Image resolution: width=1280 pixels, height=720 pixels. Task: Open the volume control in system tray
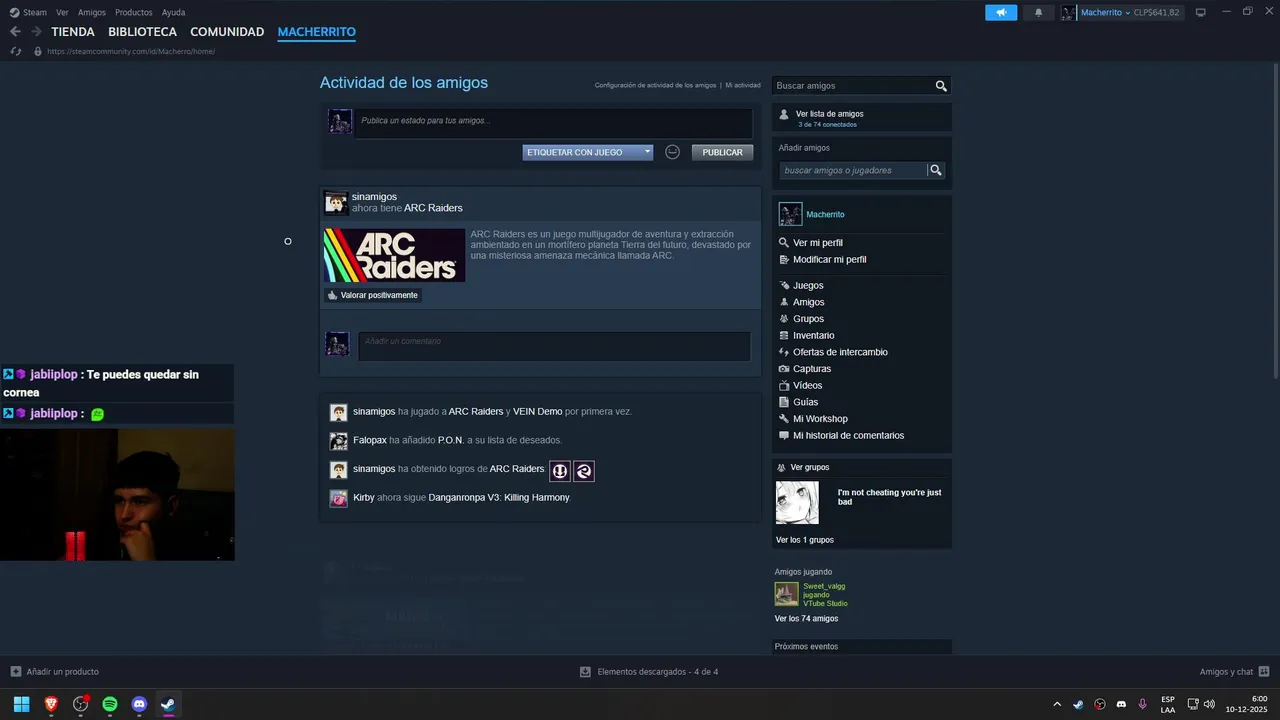click(x=1209, y=704)
